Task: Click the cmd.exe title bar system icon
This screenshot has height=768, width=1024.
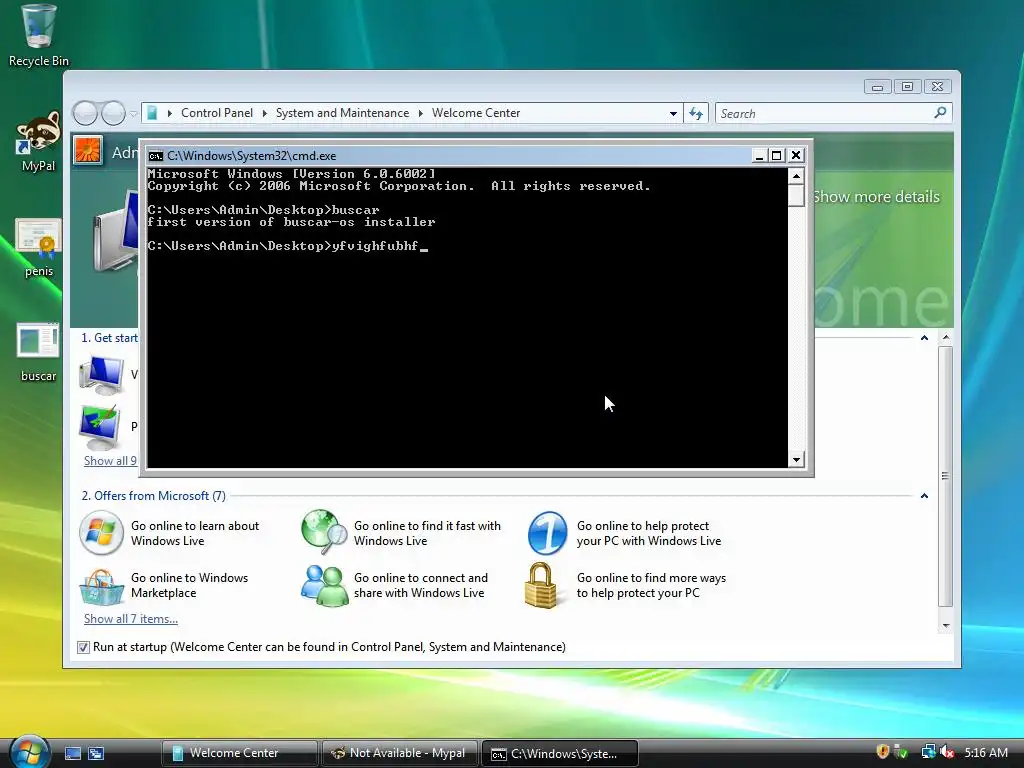Action: 155,155
